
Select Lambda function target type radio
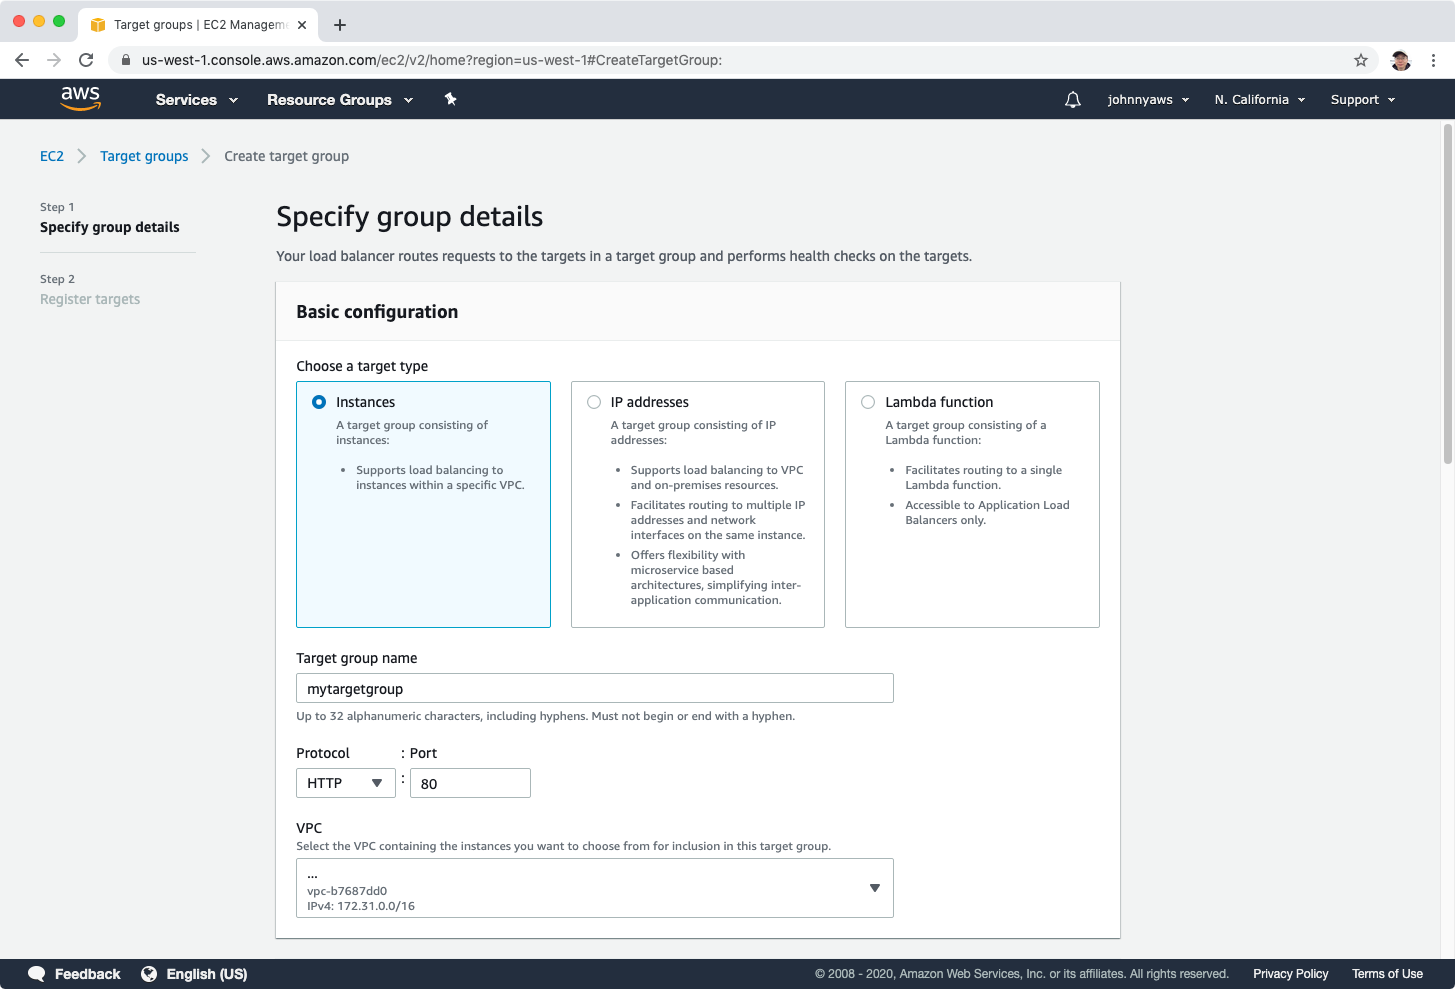(x=868, y=402)
